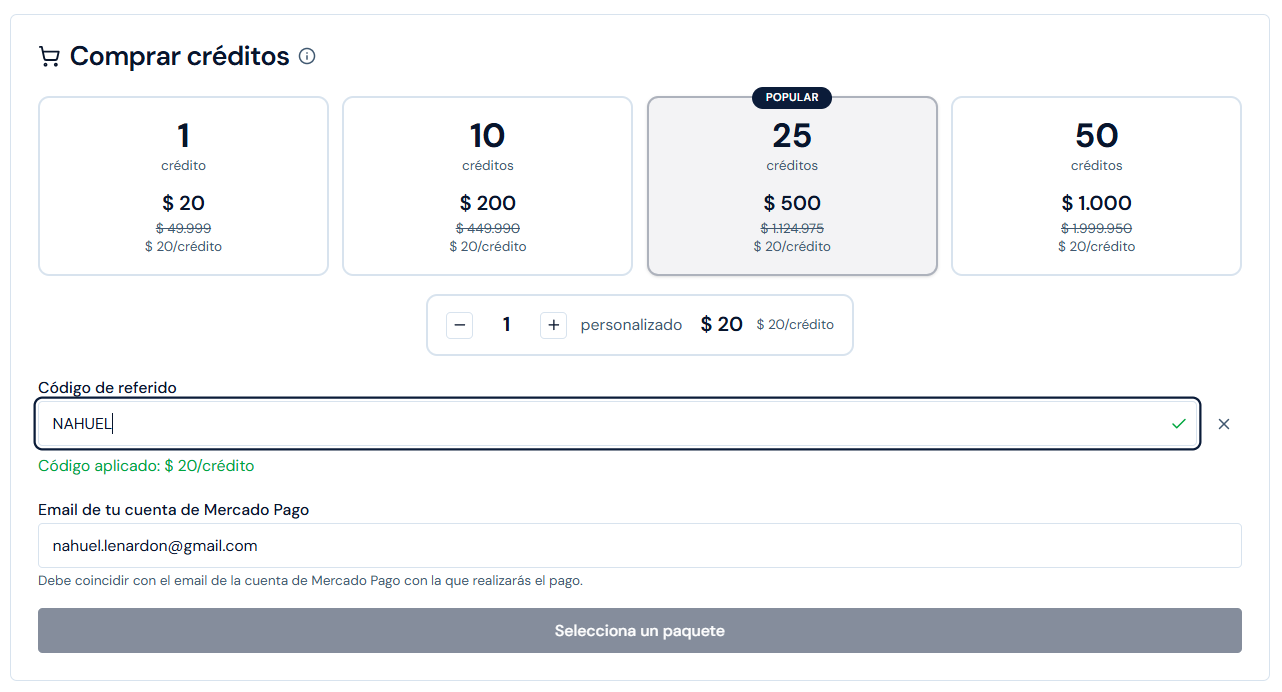Click the minus icon to decrease credits
The image size is (1282, 692).
459,324
